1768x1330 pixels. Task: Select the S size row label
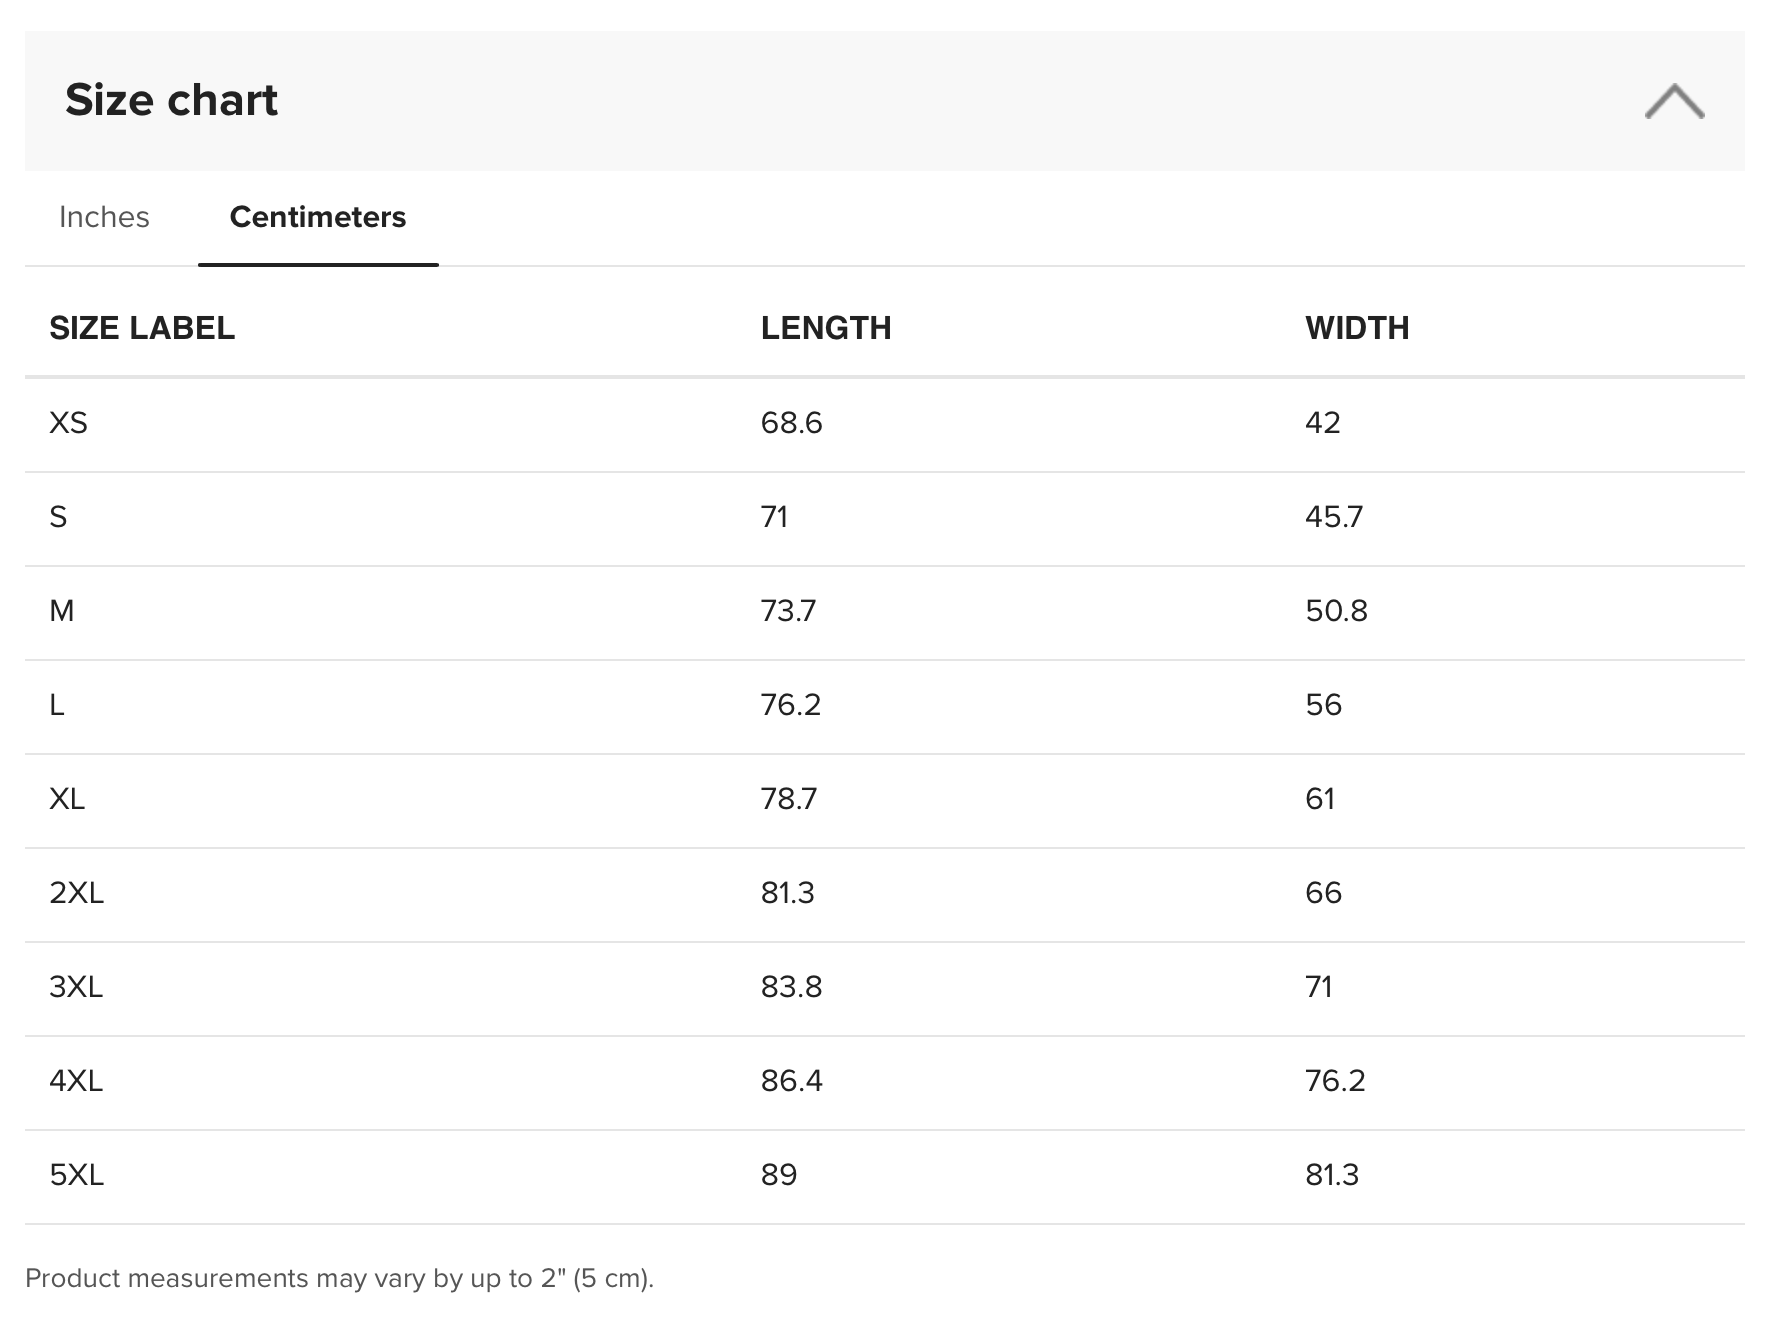[58, 517]
